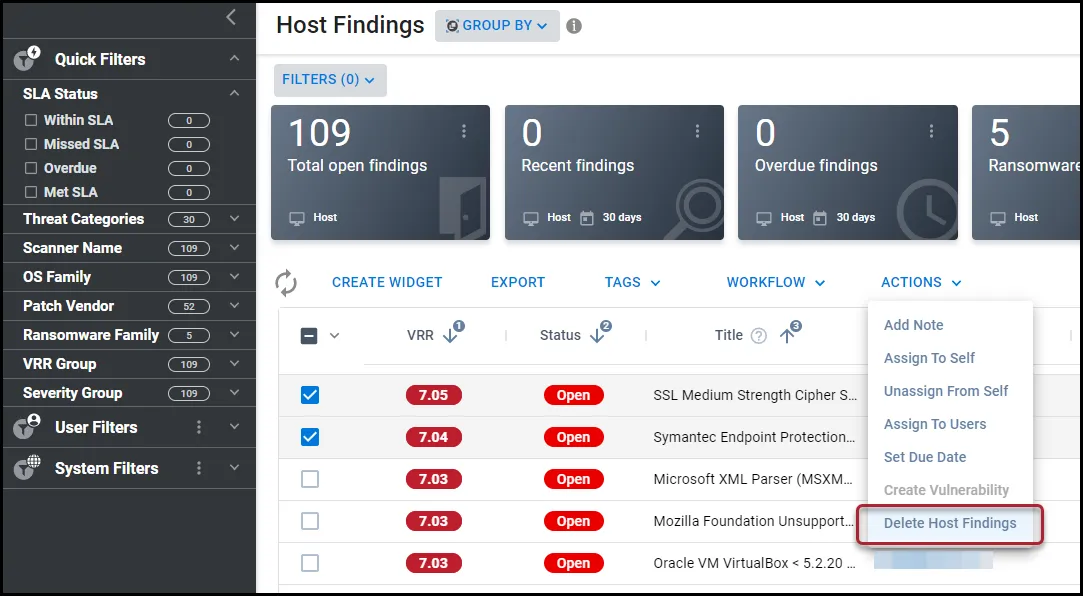The width and height of the screenshot is (1083, 596).
Task: Open the Workflow dropdown
Action: pos(776,282)
